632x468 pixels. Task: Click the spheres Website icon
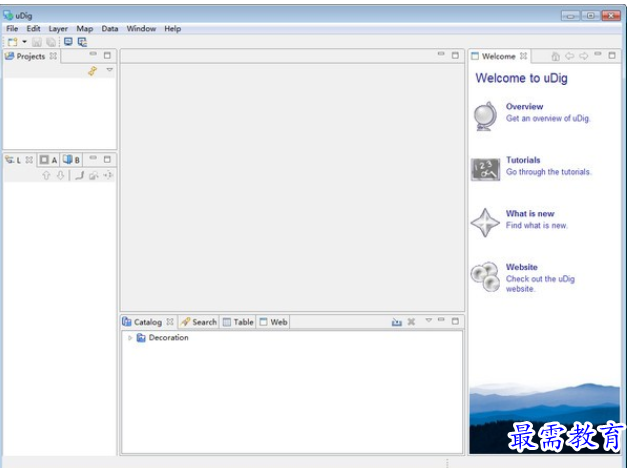pos(486,277)
